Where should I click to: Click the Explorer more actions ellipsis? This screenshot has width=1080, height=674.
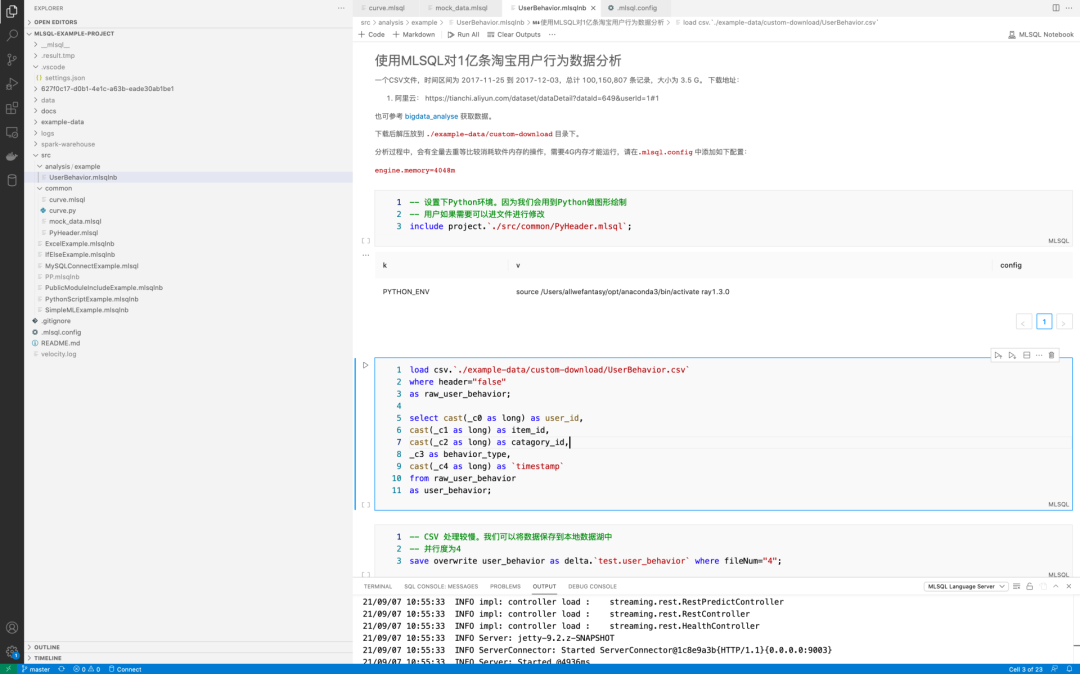(341, 8)
